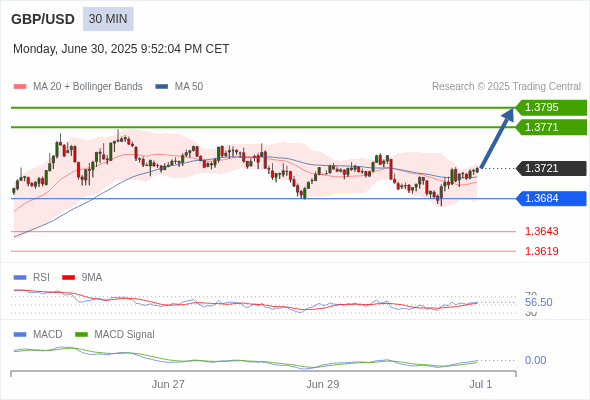Select the 1.3795 green resistance label
The image size is (590, 400).
(x=551, y=108)
